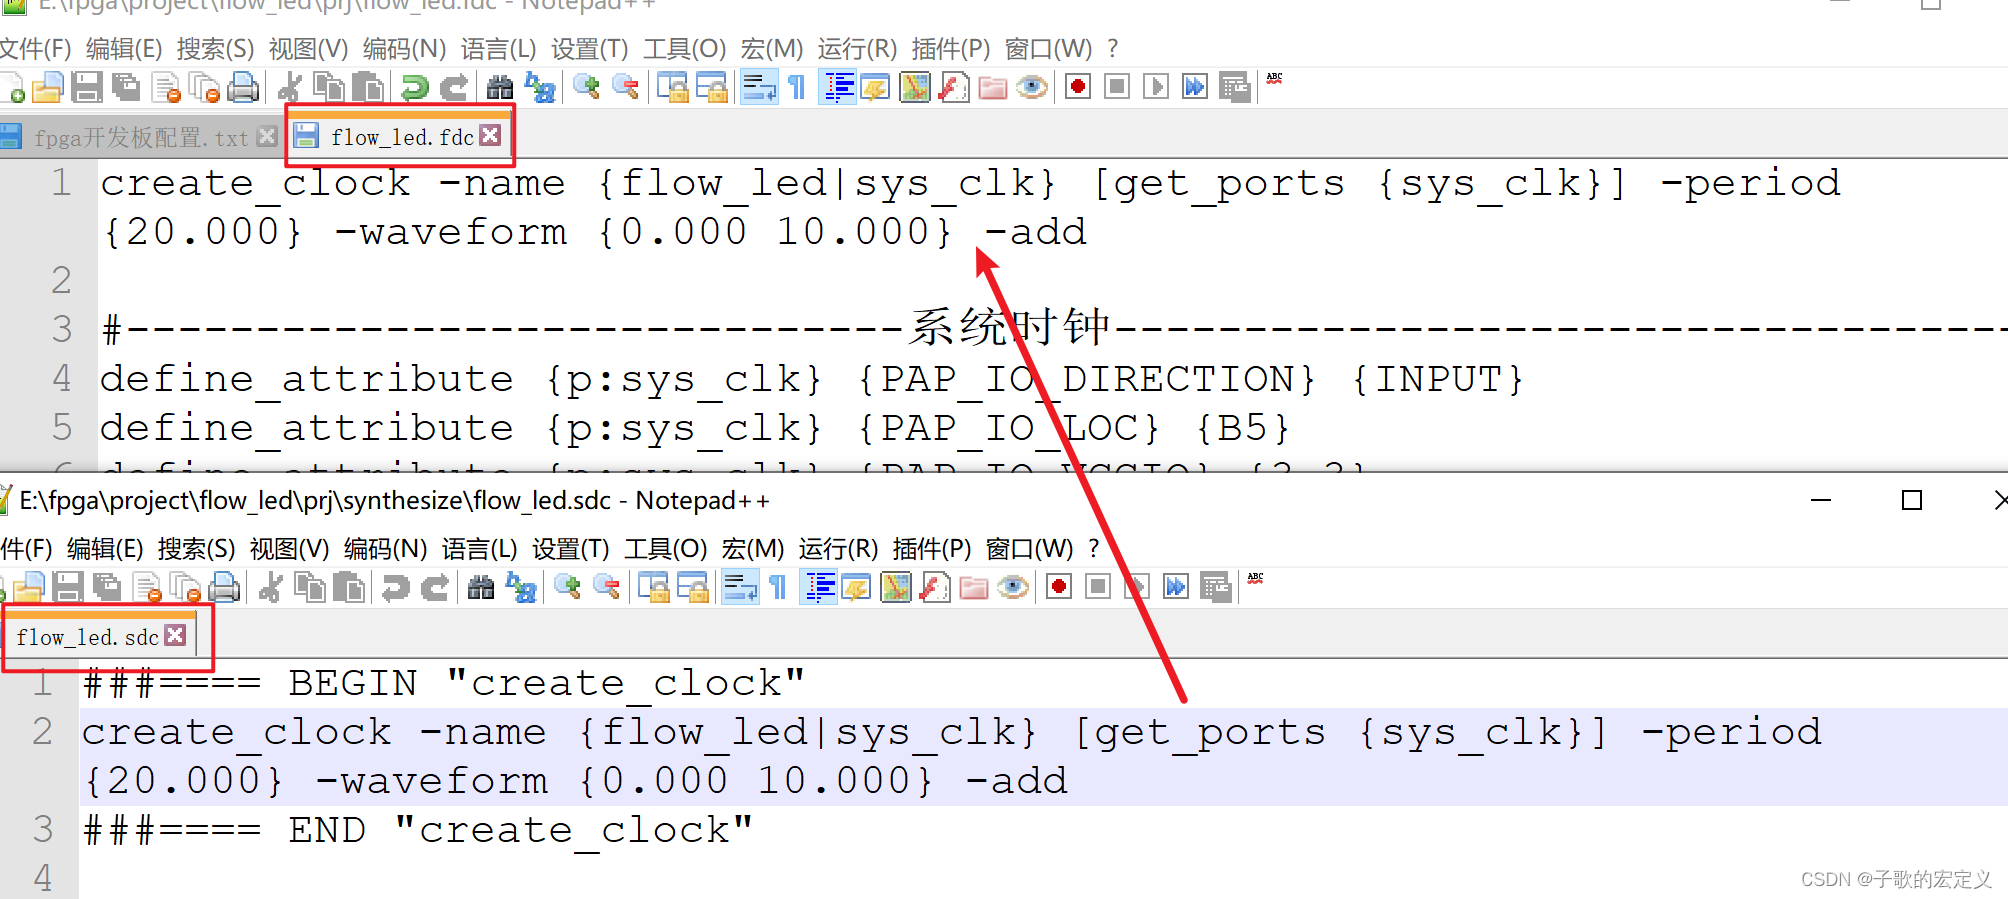Open Find binoculars in flow_led.fdc window

[x=500, y=88]
